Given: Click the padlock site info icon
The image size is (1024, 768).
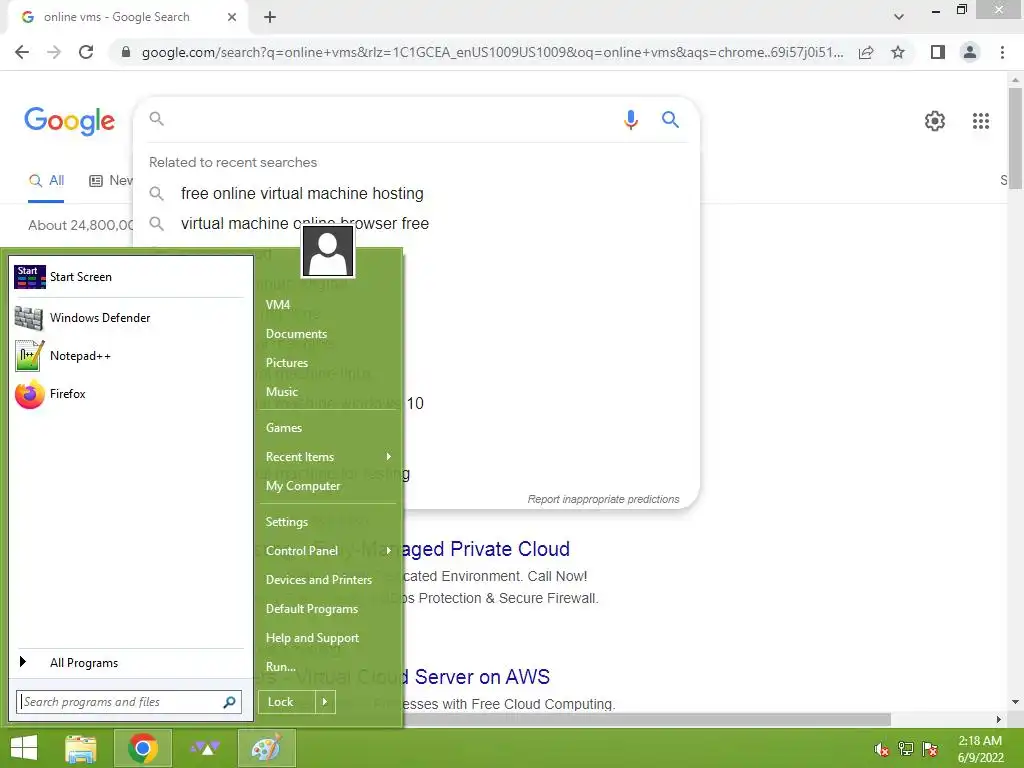Looking at the screenshot, I should click(126, 52).
